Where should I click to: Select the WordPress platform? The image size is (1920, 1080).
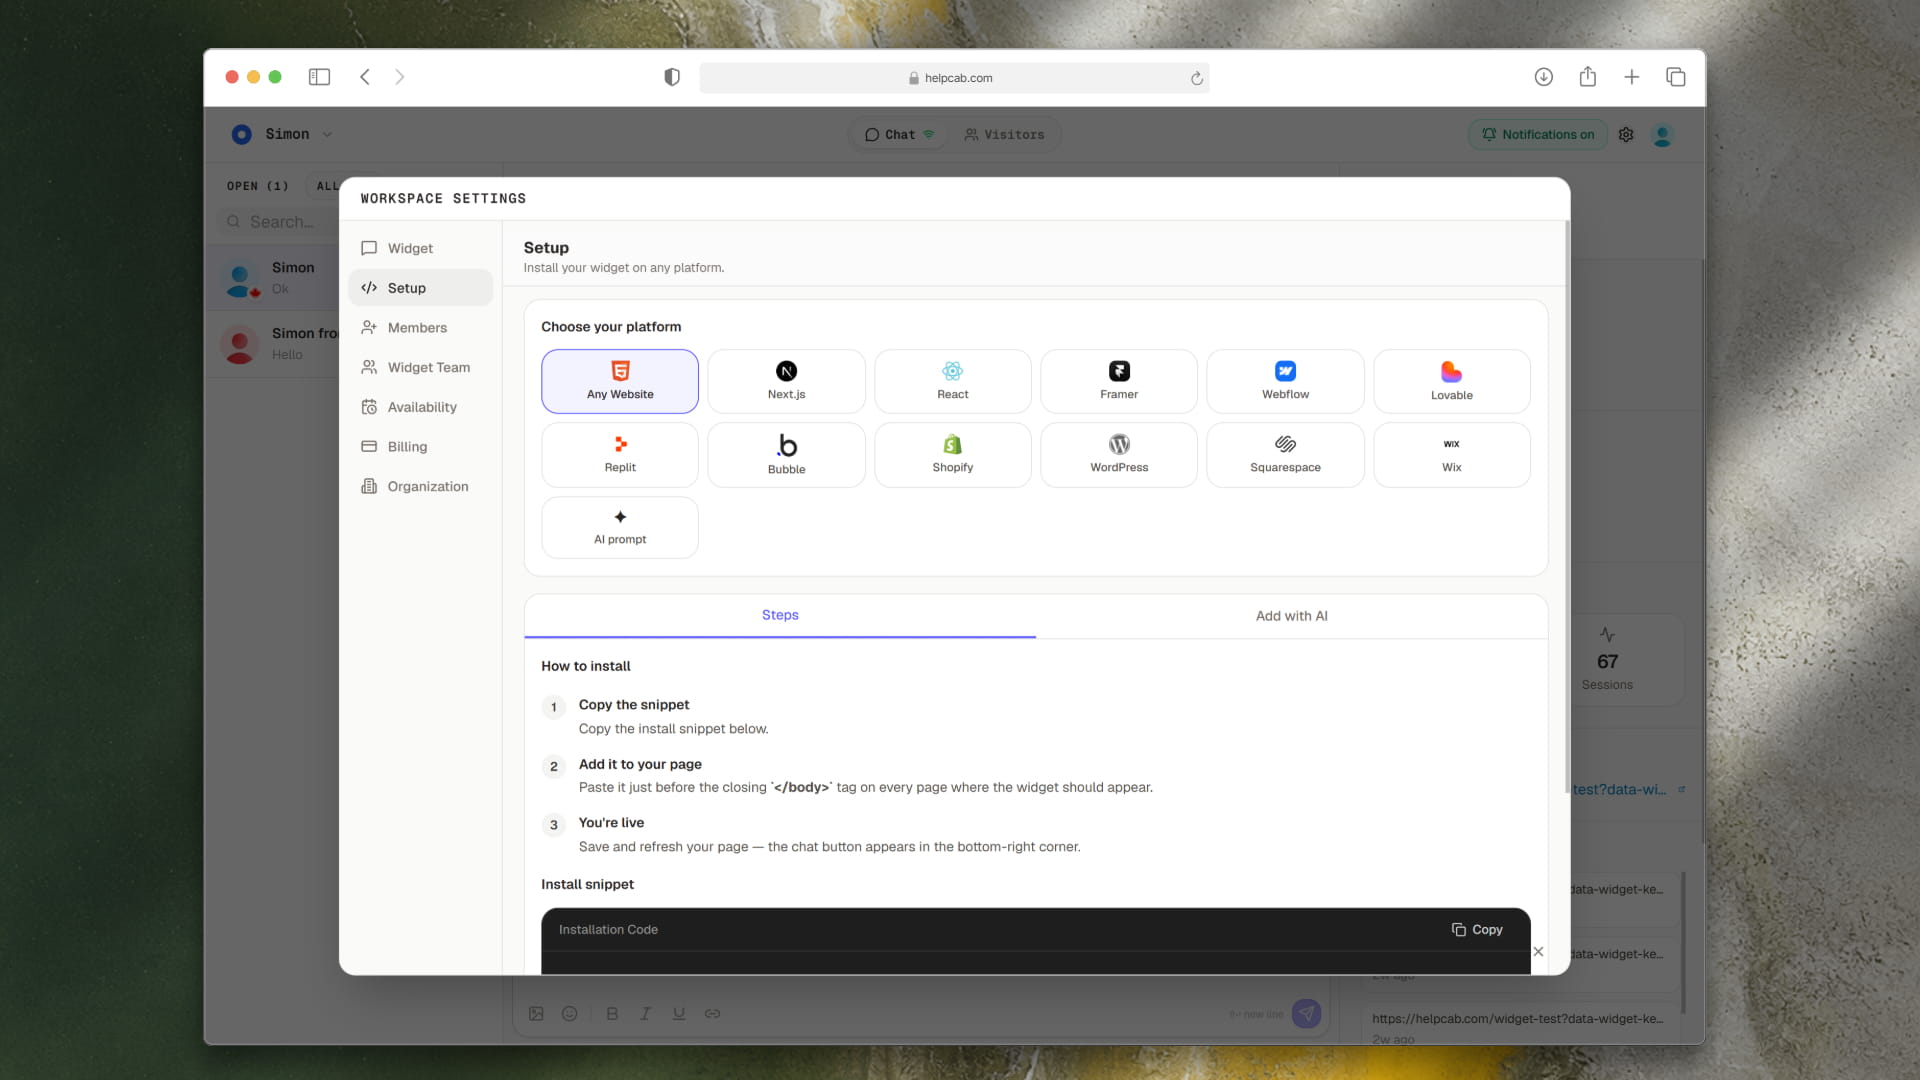coord(1119,455)
